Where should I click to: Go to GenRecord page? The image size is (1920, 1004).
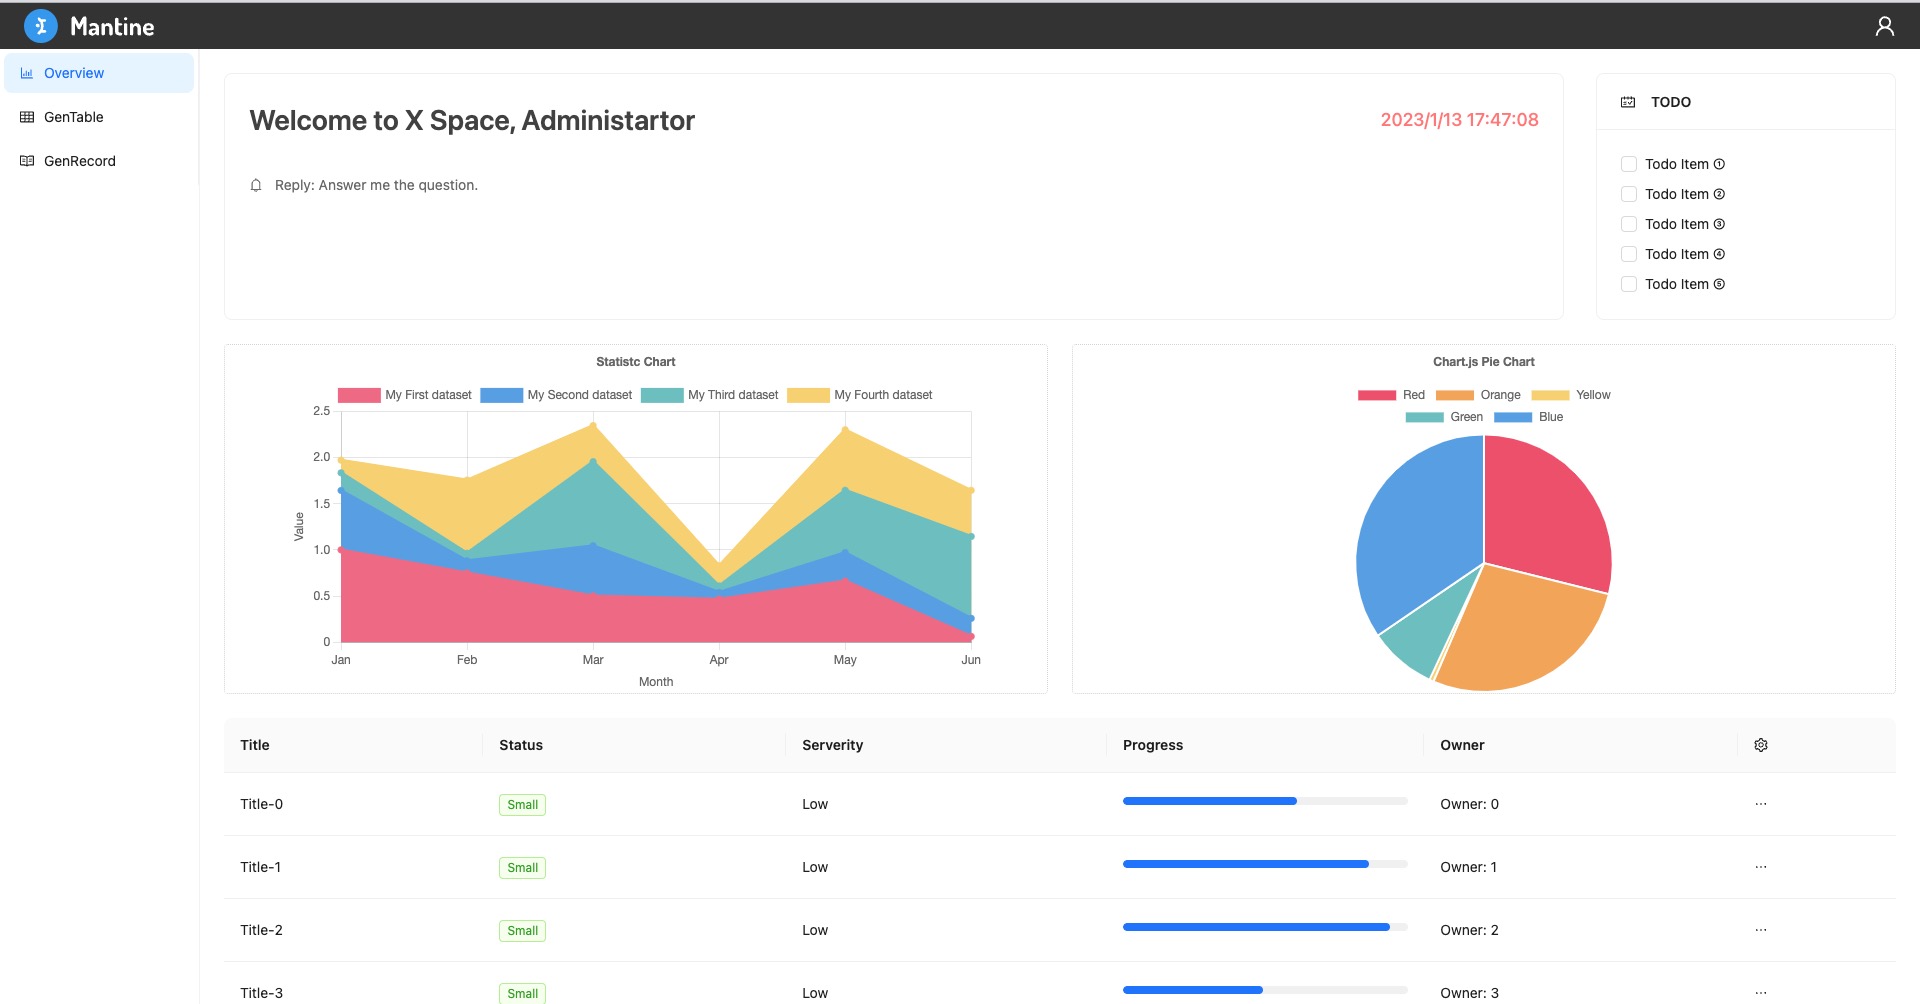tap(99, 161)
